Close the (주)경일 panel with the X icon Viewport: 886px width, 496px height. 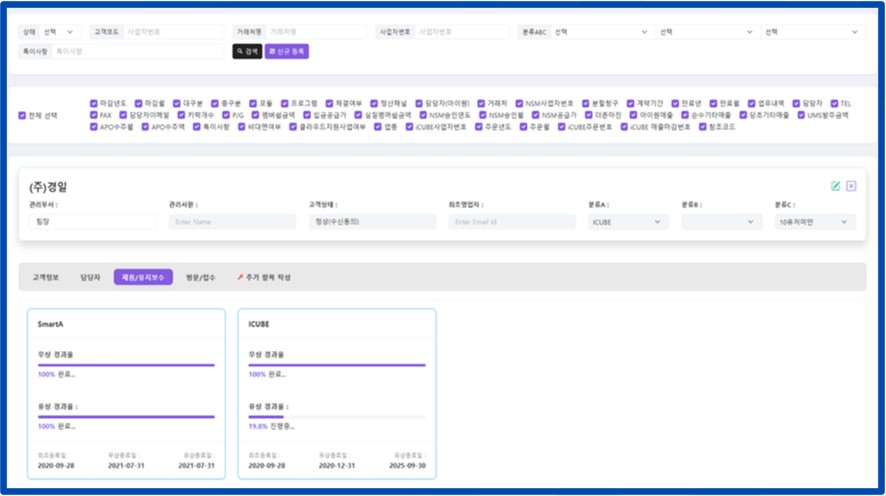click(851, 186)
